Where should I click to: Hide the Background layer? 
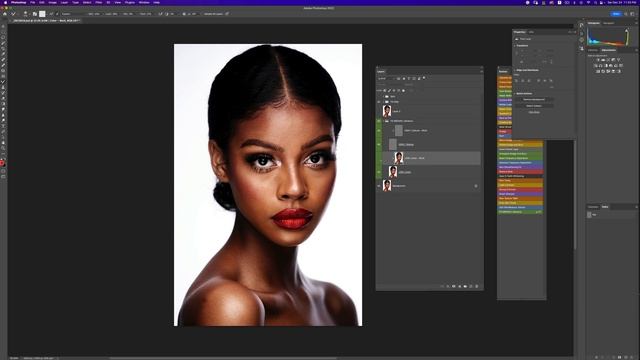point(379,186)
